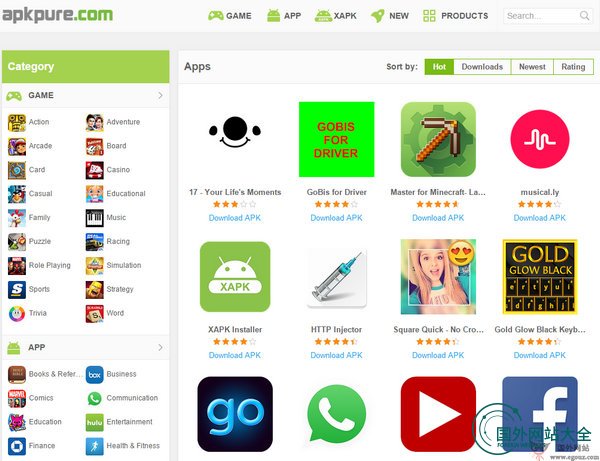The image size is (600, 461).
Task: Sort apps by Rating
Action: [573, 67]
